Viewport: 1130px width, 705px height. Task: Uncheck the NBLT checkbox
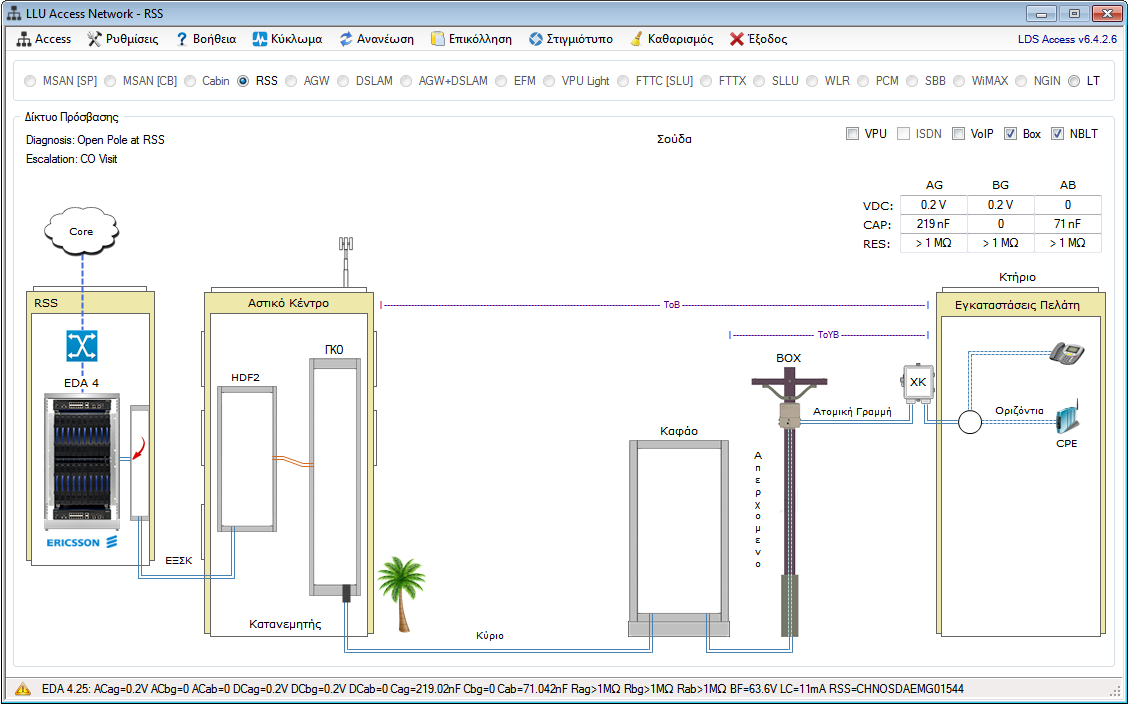[x=1057, y=134]
